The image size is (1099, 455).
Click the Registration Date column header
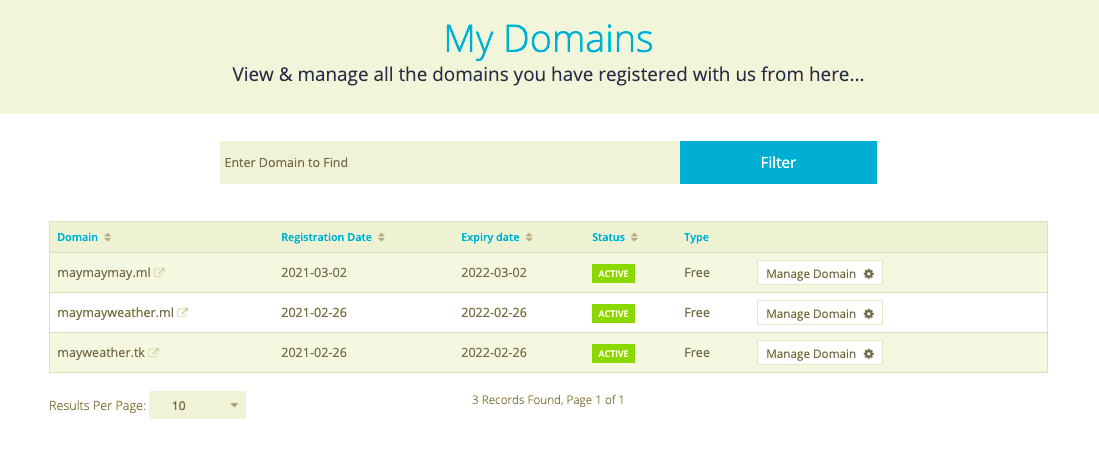pyautogui.click(x=326, y=237)
